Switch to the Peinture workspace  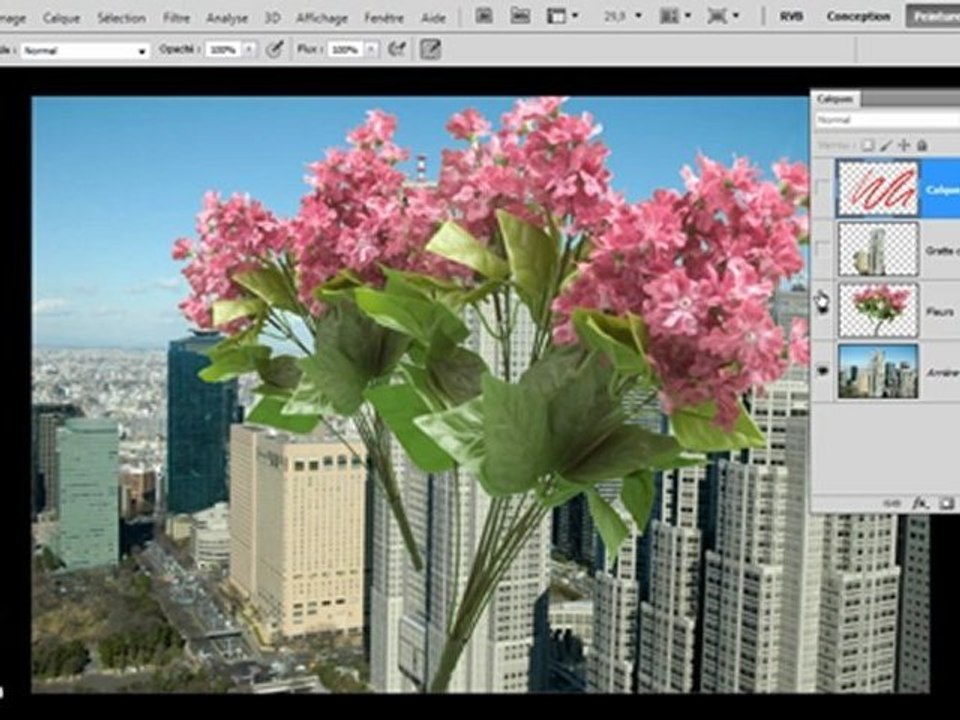[933, 17]
